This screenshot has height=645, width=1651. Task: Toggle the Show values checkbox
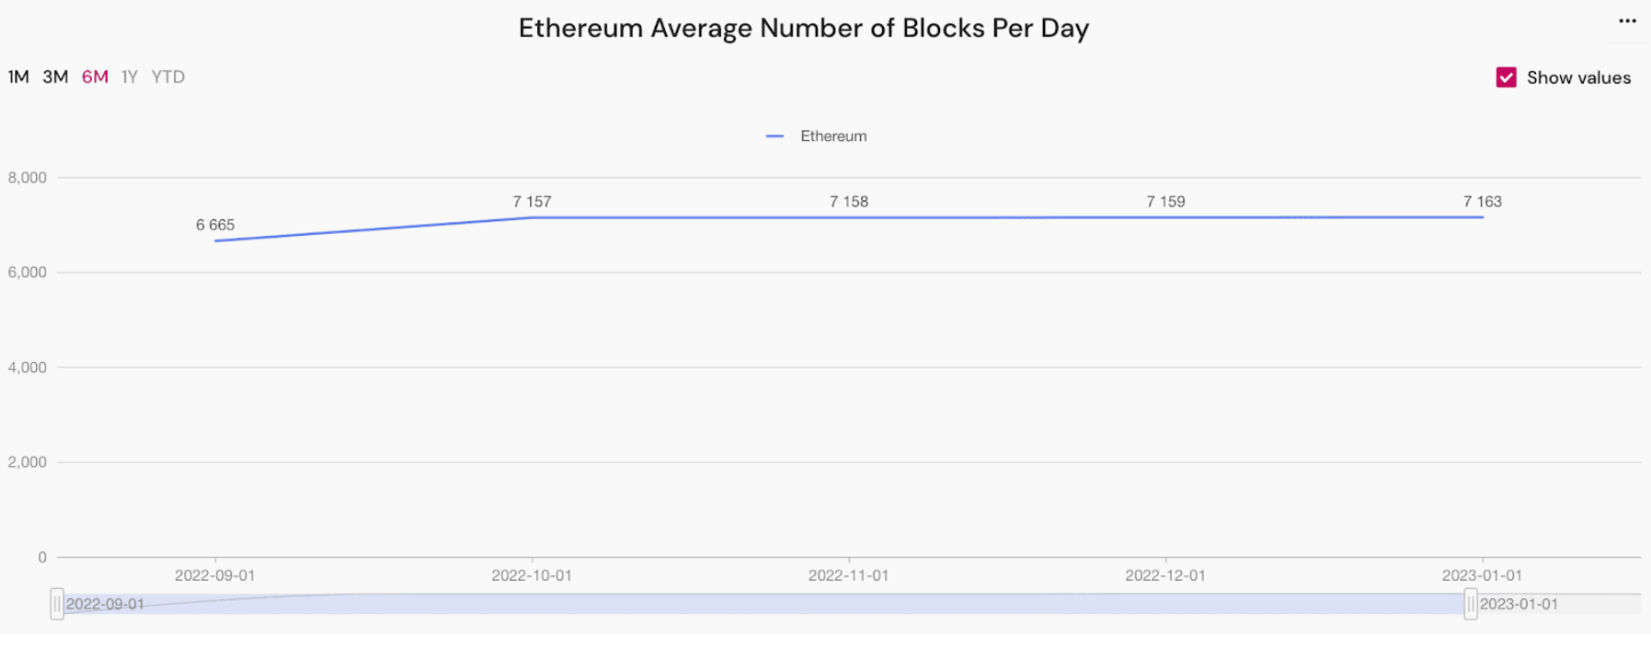click(x=1506, y=77)
